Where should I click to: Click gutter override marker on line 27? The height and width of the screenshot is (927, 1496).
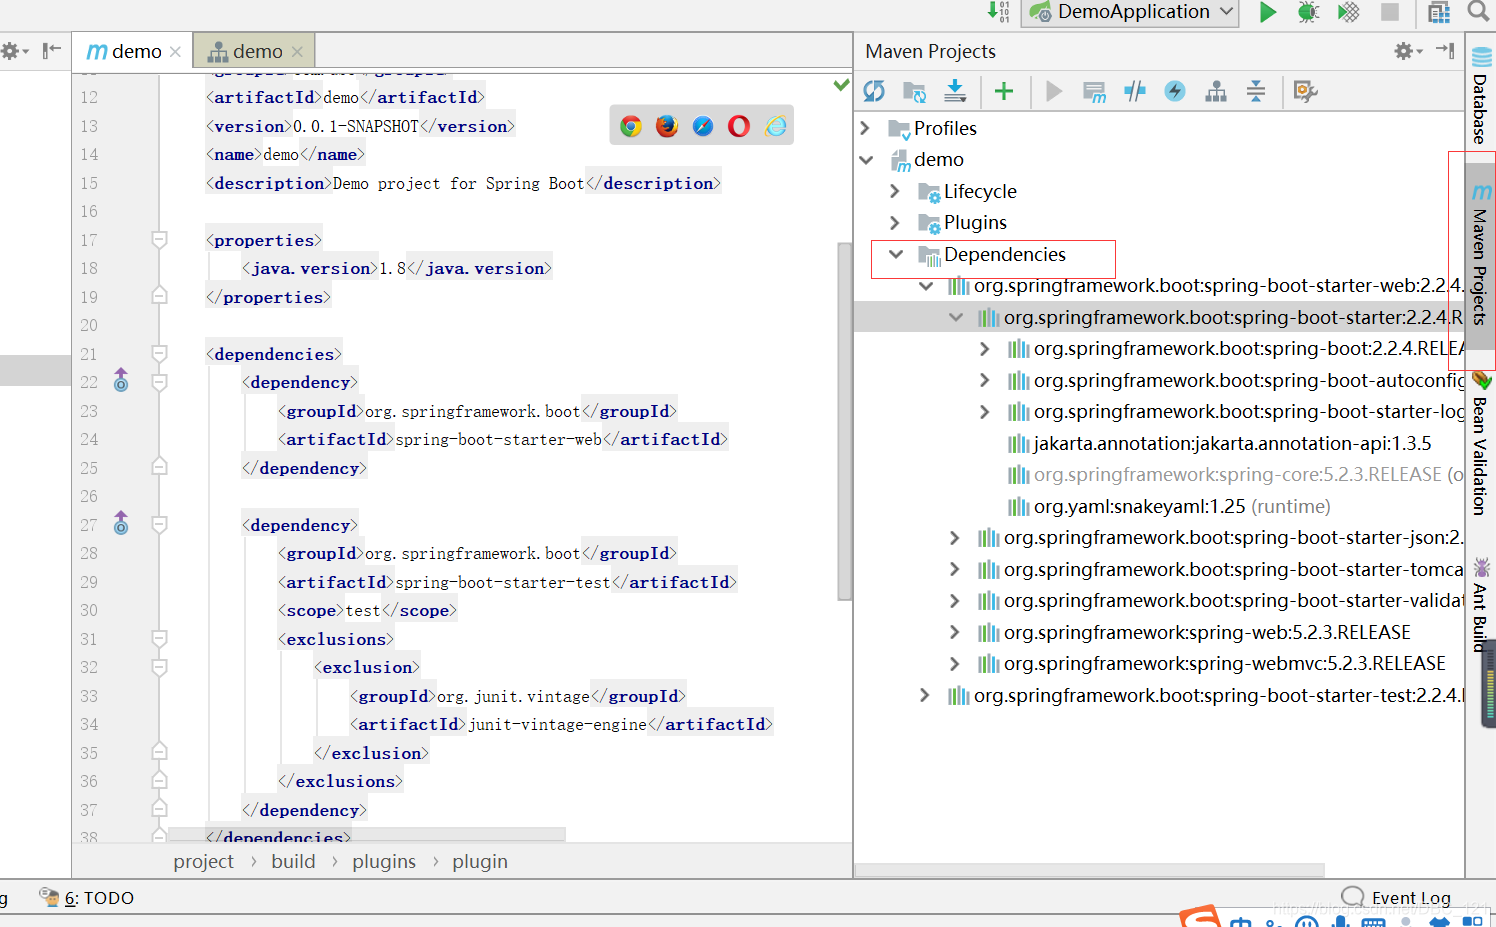tap(121, 523)
